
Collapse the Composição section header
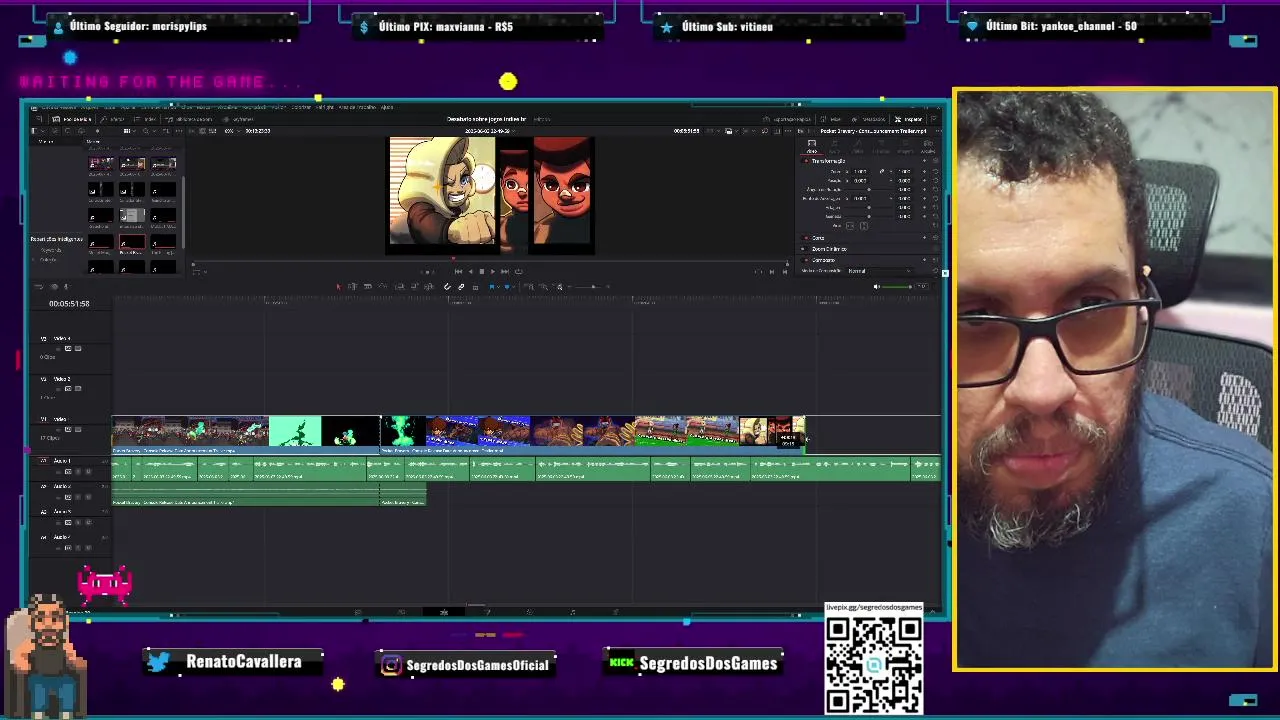[x=824, y=260]
